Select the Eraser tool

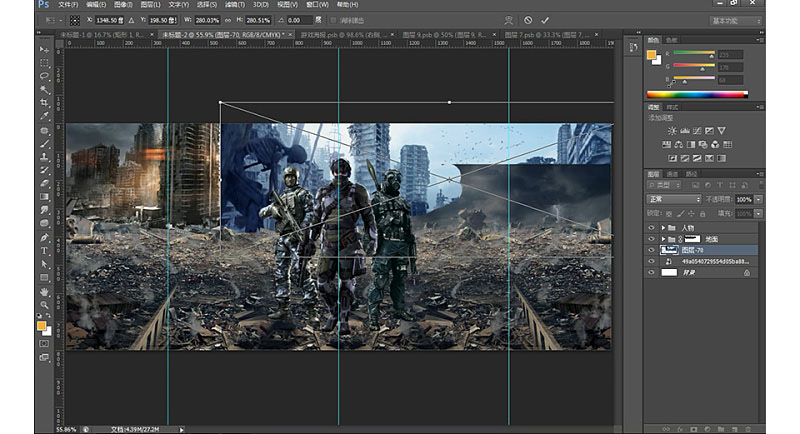point(44,184)
